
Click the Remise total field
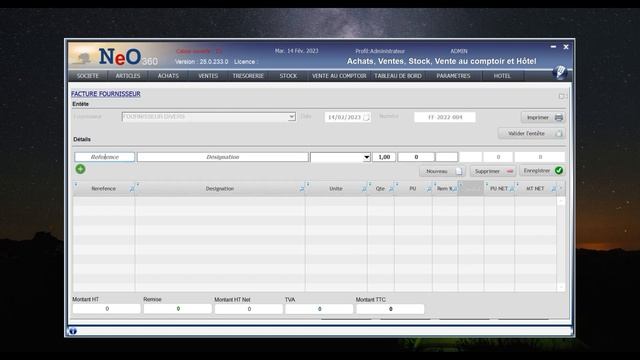click(x=178, y=309)
